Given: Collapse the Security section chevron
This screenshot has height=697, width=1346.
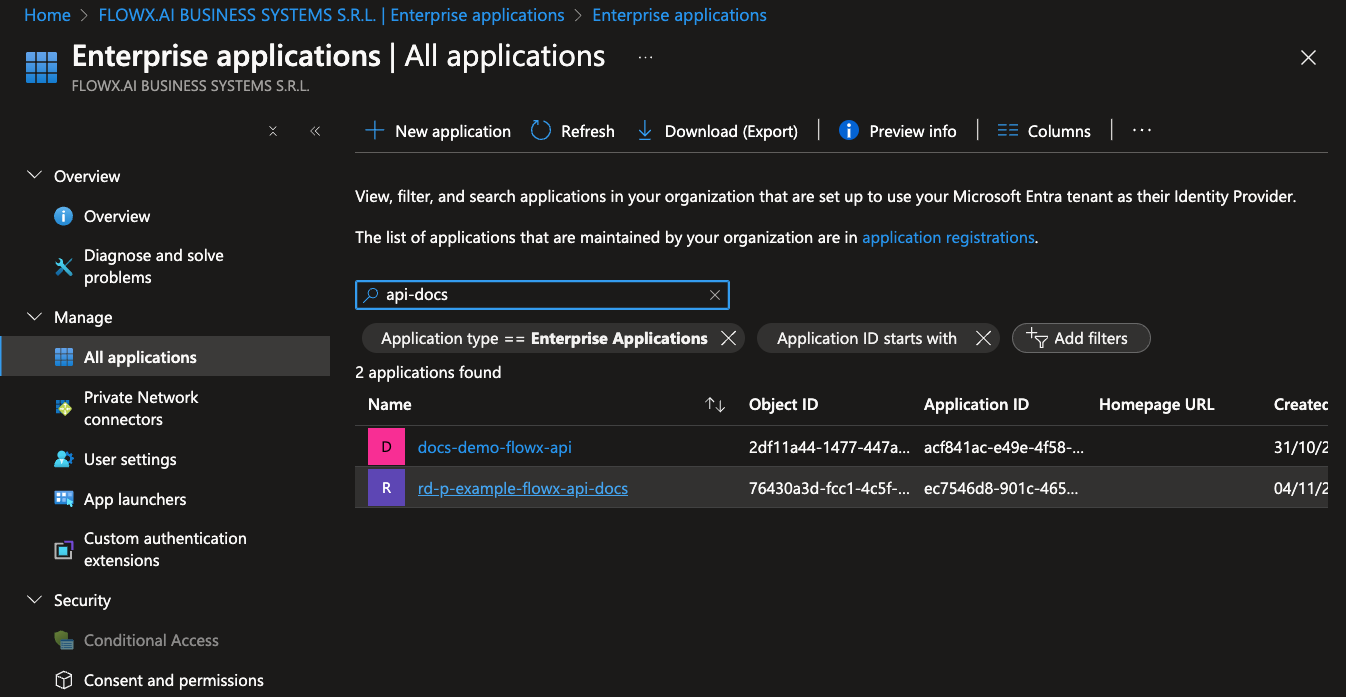Looking at the screenshot, I should click(x=35, y=600).
